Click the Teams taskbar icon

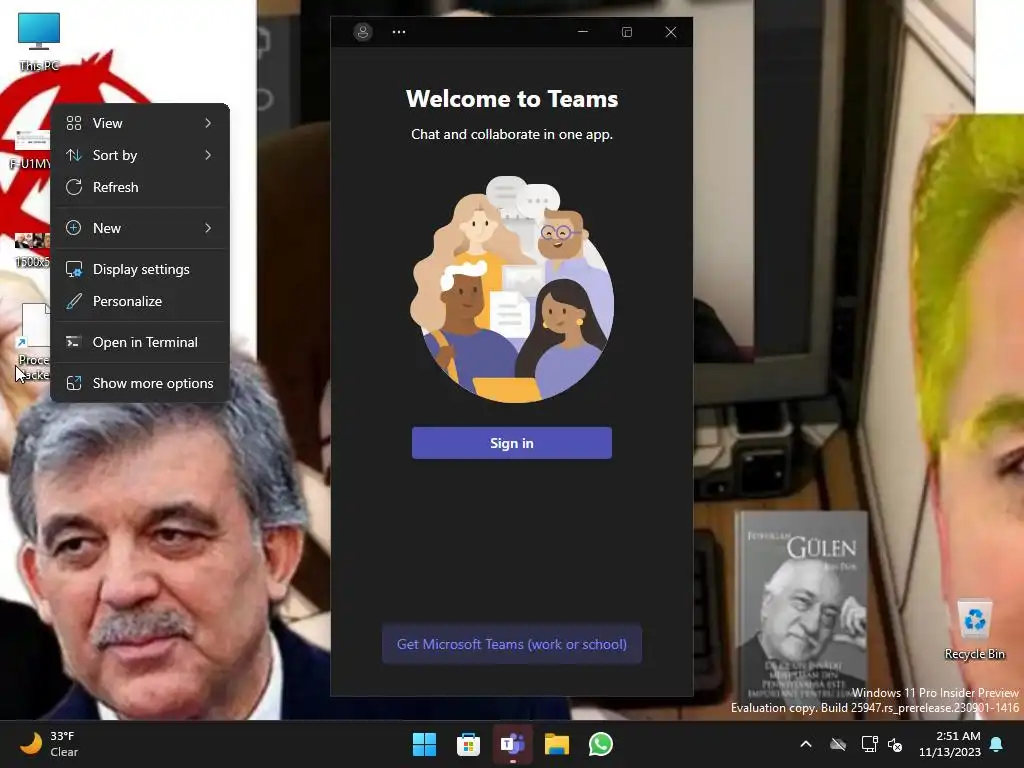click(513, 744)
